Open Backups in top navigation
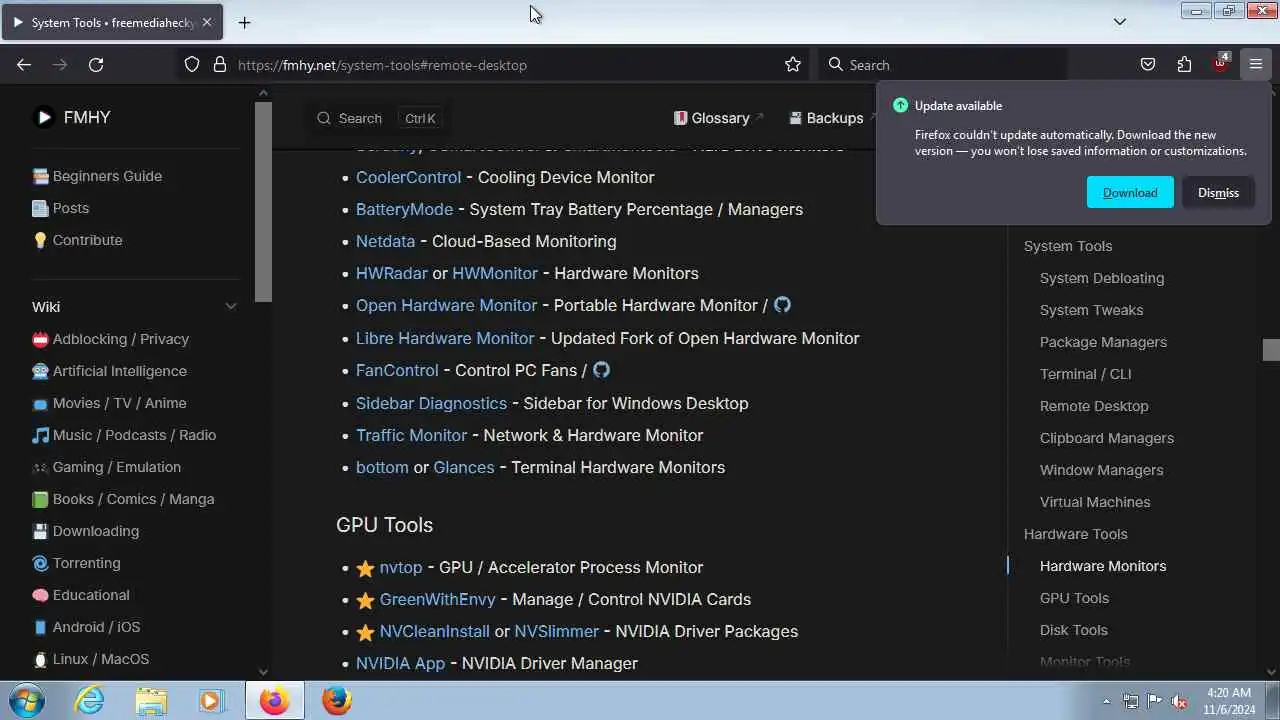 coord(834,118)
